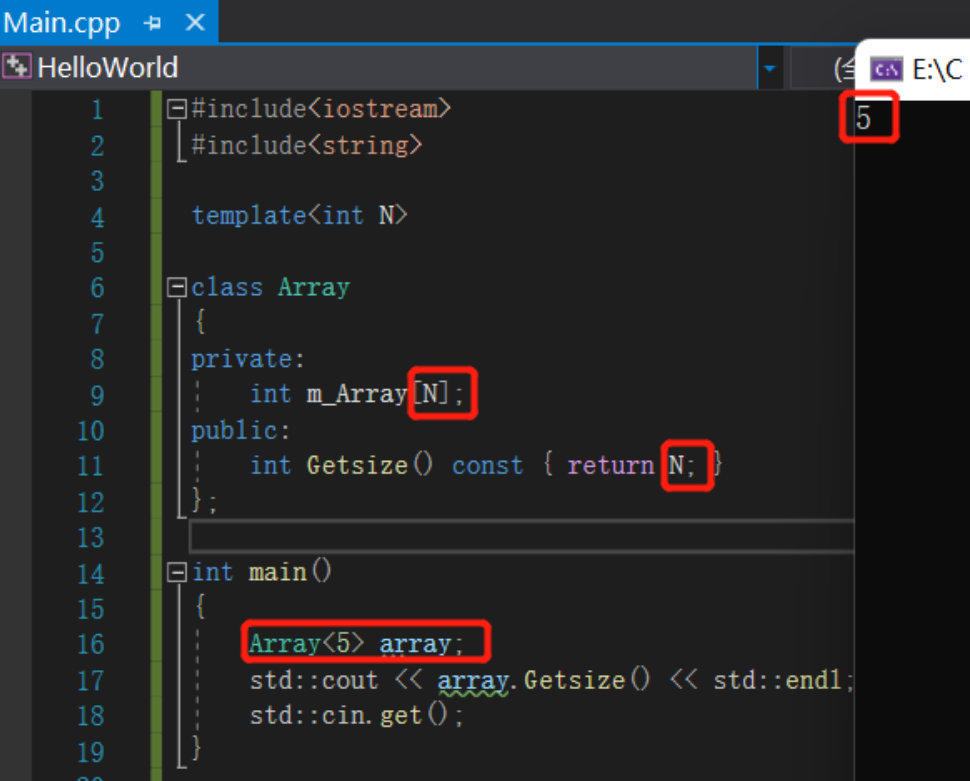
Task: Click the array variable on line 16
Action: (415, 644)
